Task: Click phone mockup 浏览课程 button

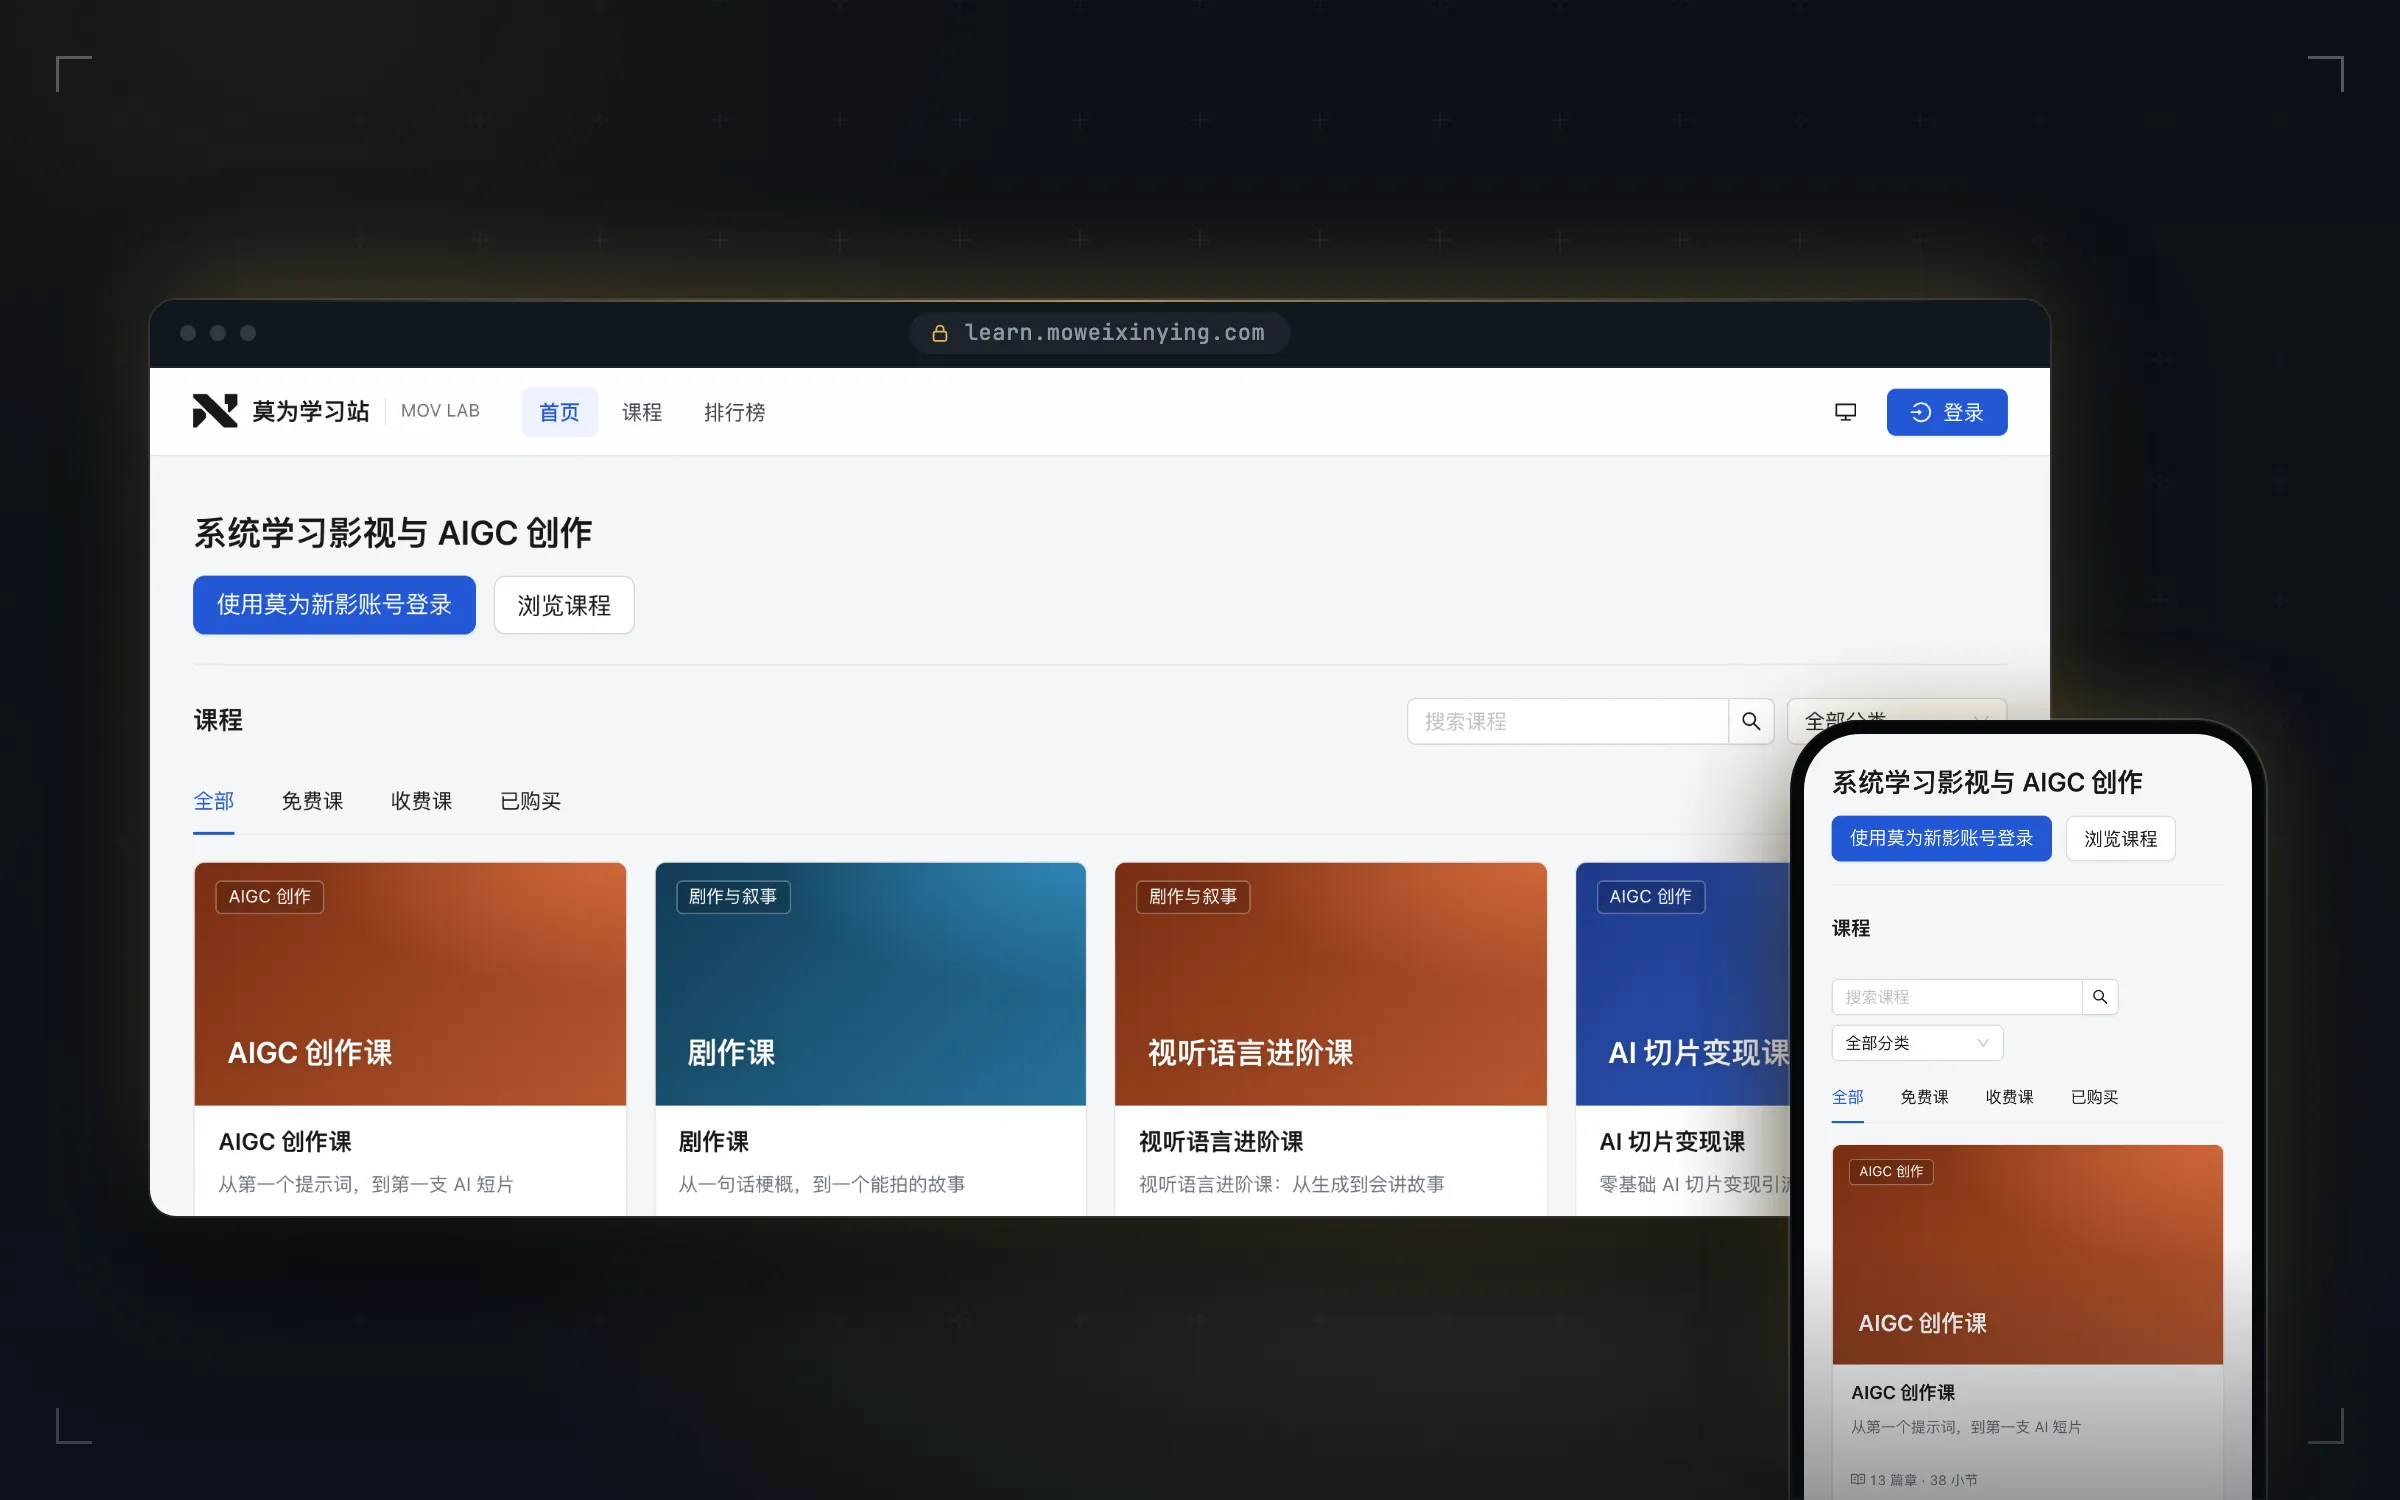Action: click(2120, 838)
